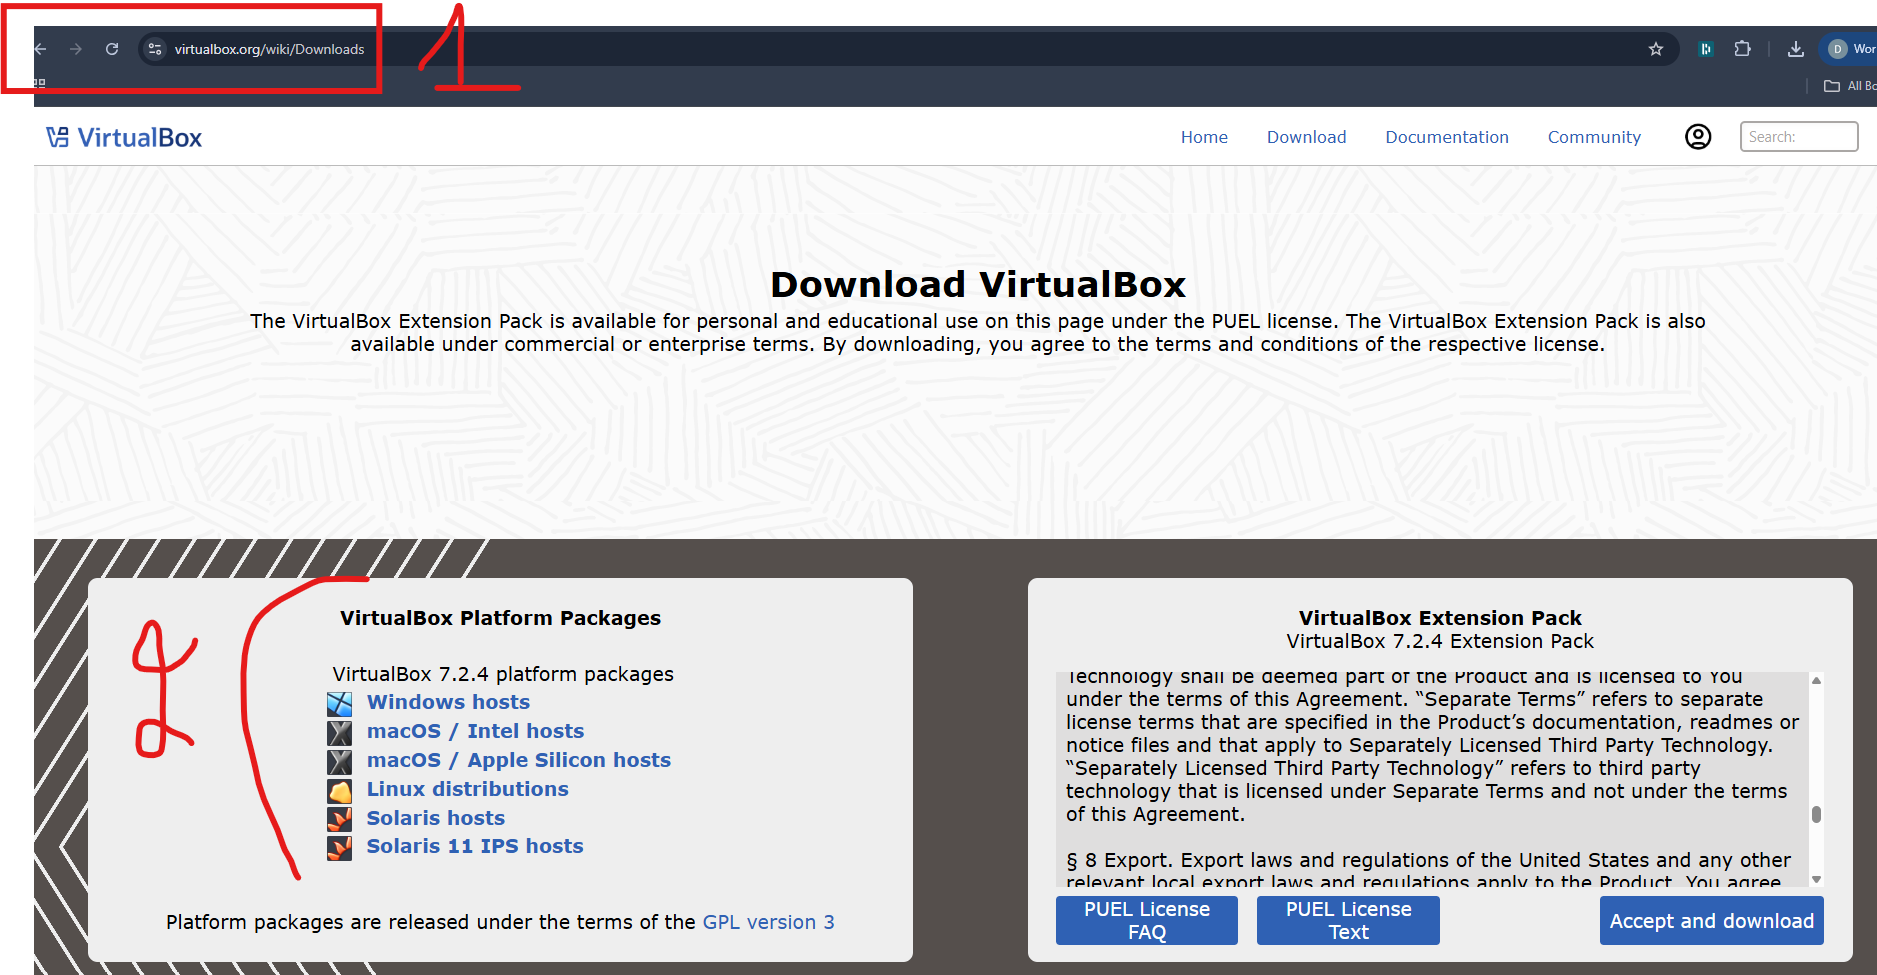1877x975 pixels.
Task: Open the Community menu item
Action: (x=1594, y=137)
